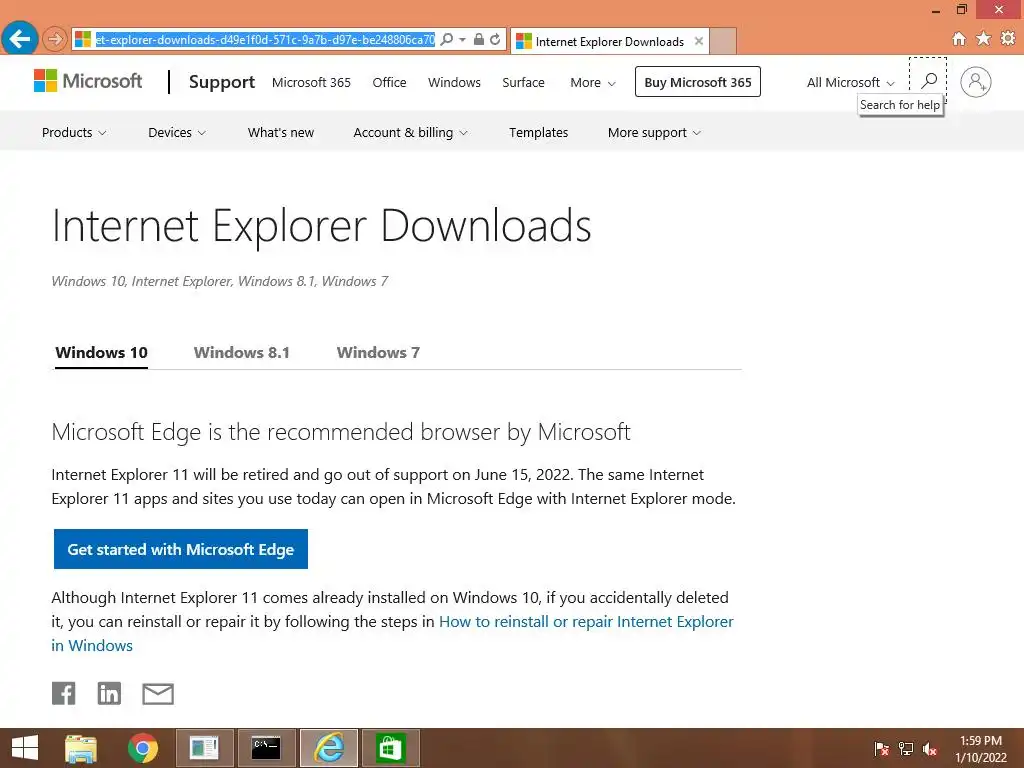
Task: Expand the Products menu
Action: coord(74,133)
